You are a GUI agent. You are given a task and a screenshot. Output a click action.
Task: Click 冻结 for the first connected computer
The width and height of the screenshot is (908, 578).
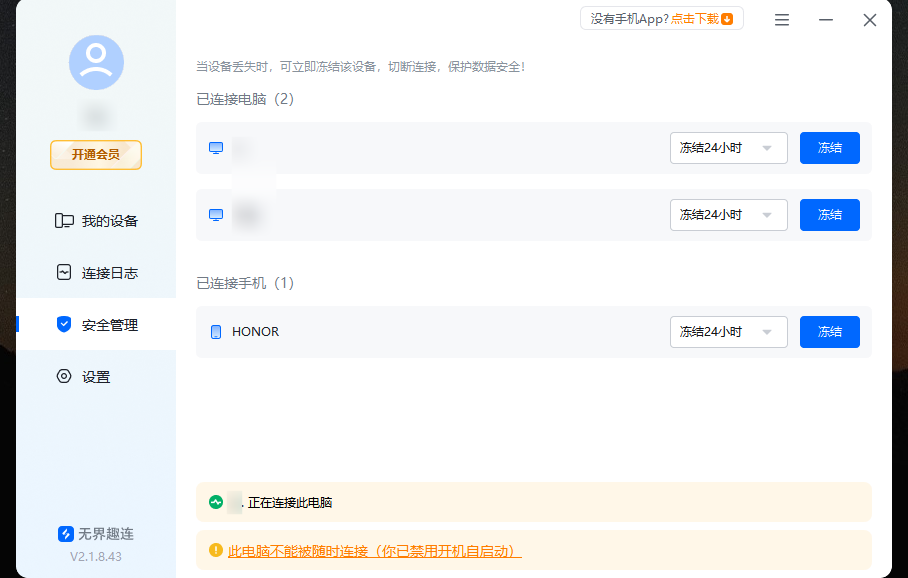[x=829, y=147]
